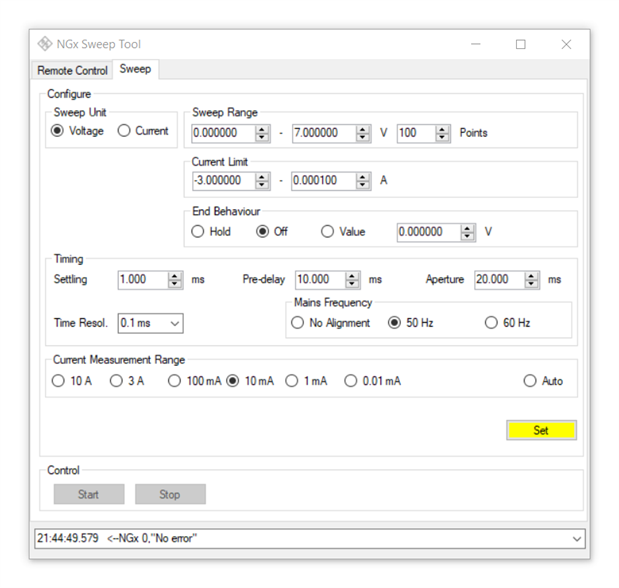Screen dimensions: 619x588
Task: Choose Hold end behaviour
Action: tap(211, 231)
